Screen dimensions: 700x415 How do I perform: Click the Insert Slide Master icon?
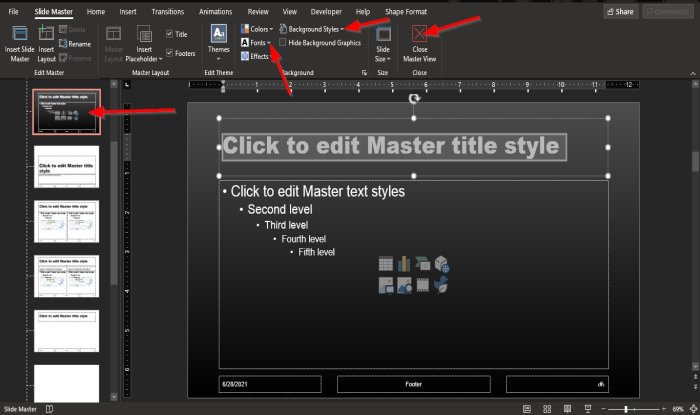[x=20, y=33]
